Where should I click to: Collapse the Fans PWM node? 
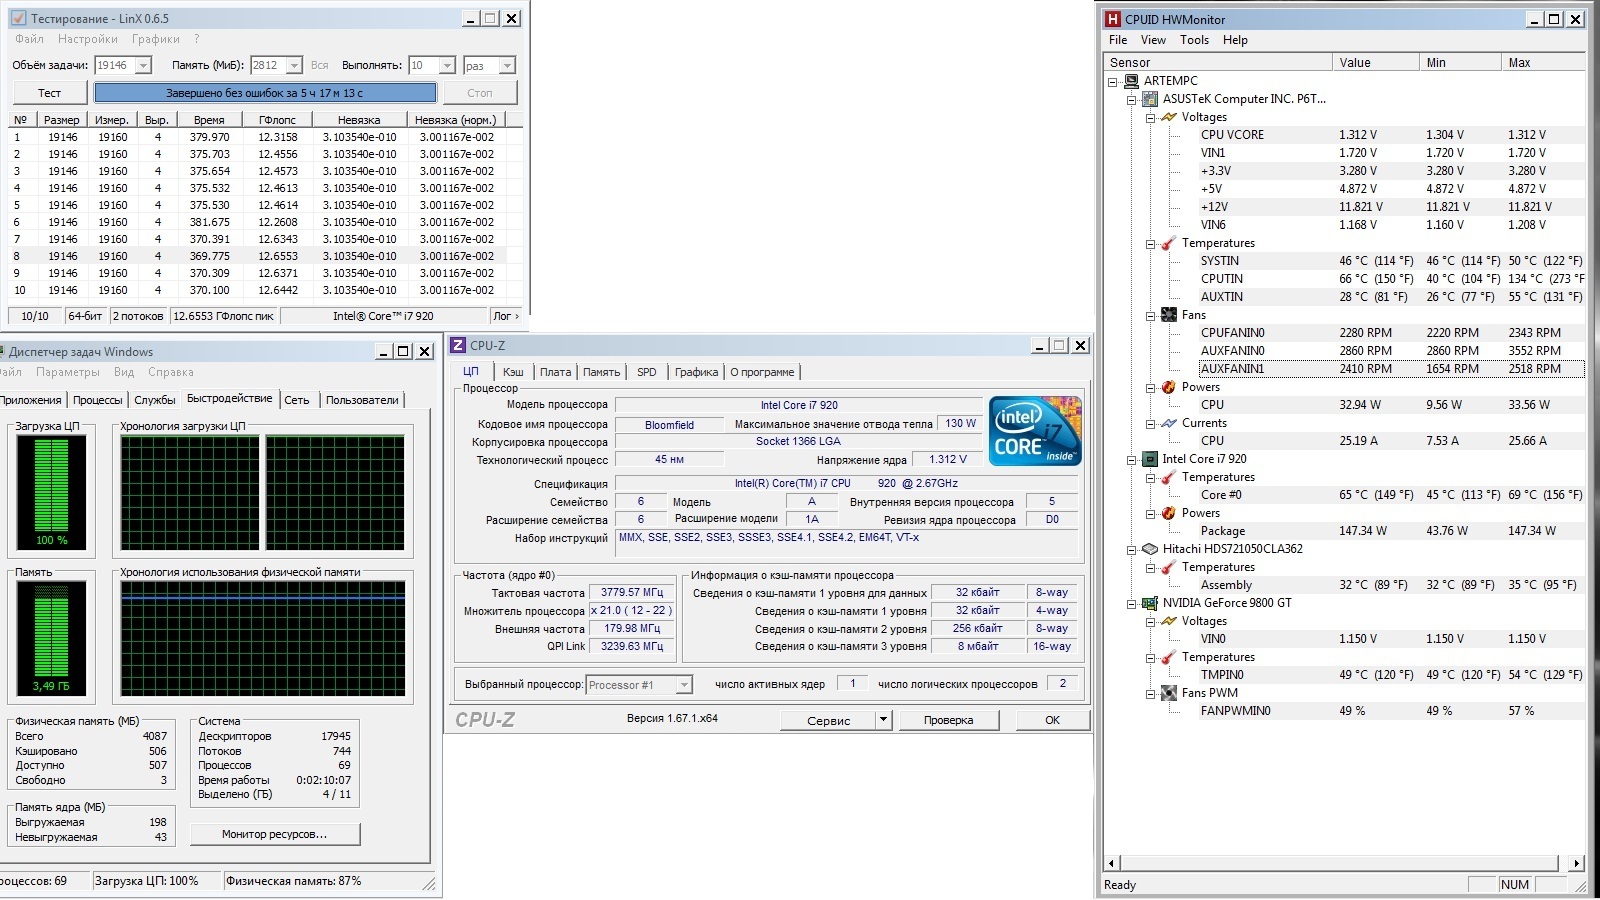[x=1150, y=694]
